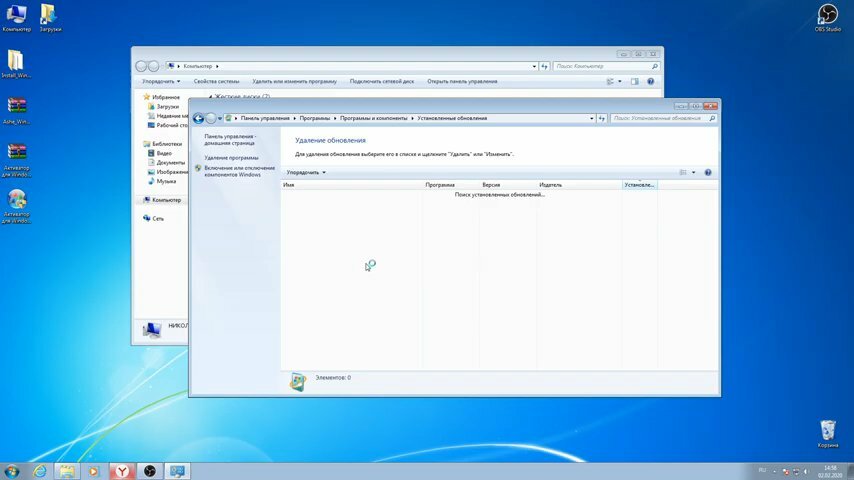Click forward arrow in updates window
Screen dimensions: 854x480
pyautogui.click(x=211, y=118)
